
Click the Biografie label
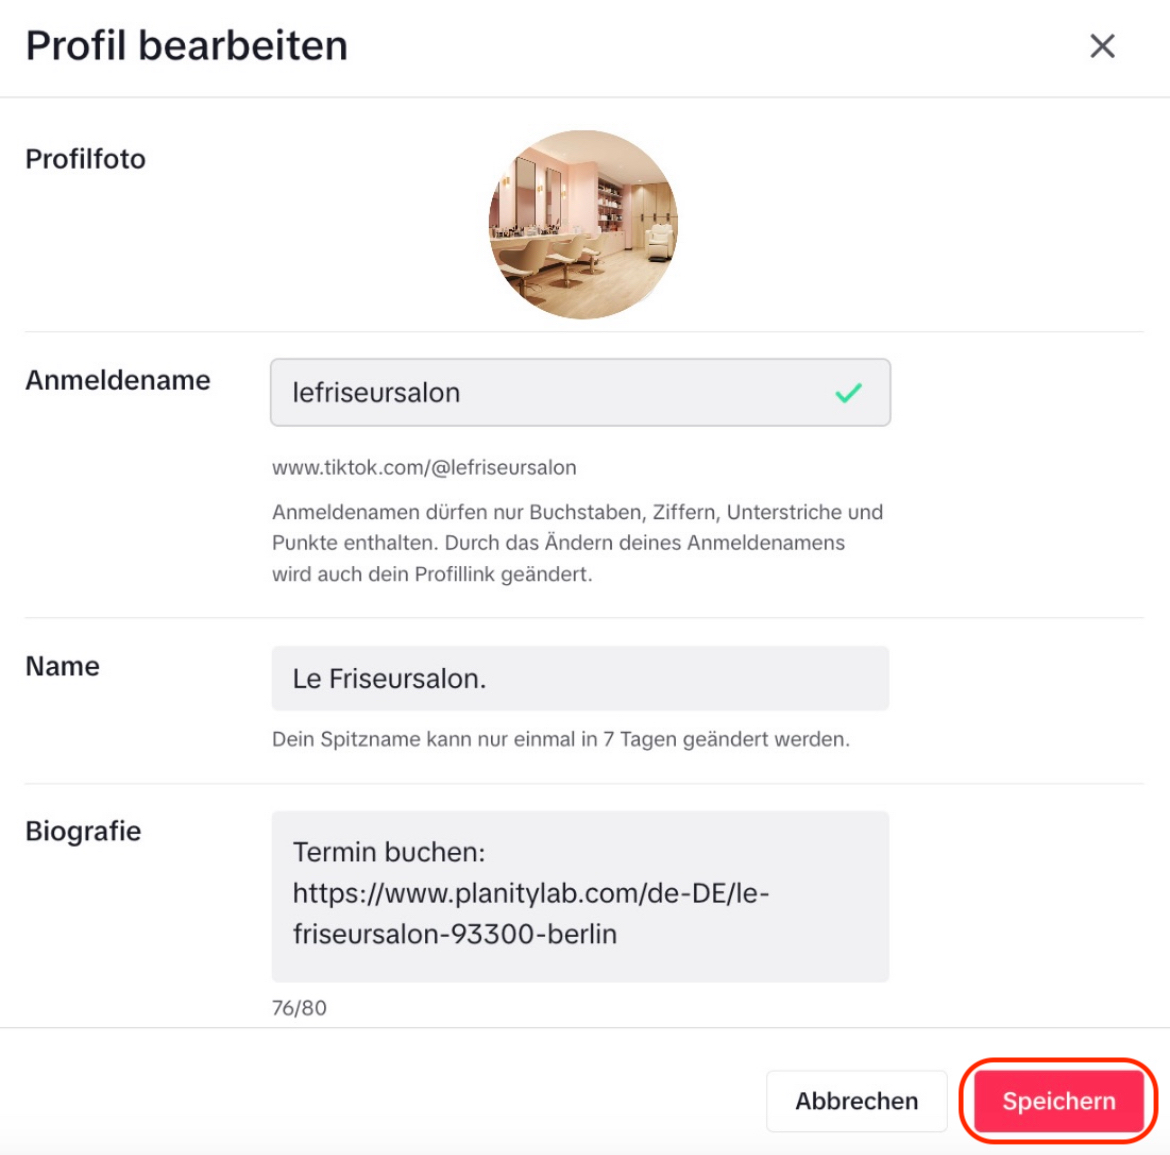click(x=83, y=831)
